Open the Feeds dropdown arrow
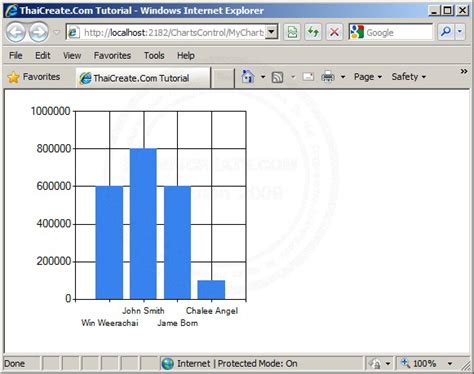 click(x=293, y=77)
